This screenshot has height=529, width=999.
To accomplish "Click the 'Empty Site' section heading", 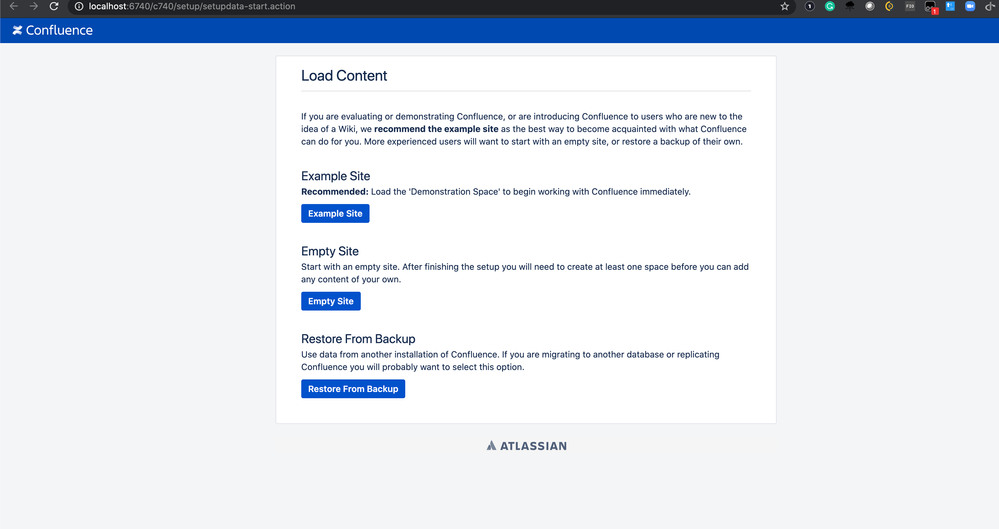I will click(330, 251).
